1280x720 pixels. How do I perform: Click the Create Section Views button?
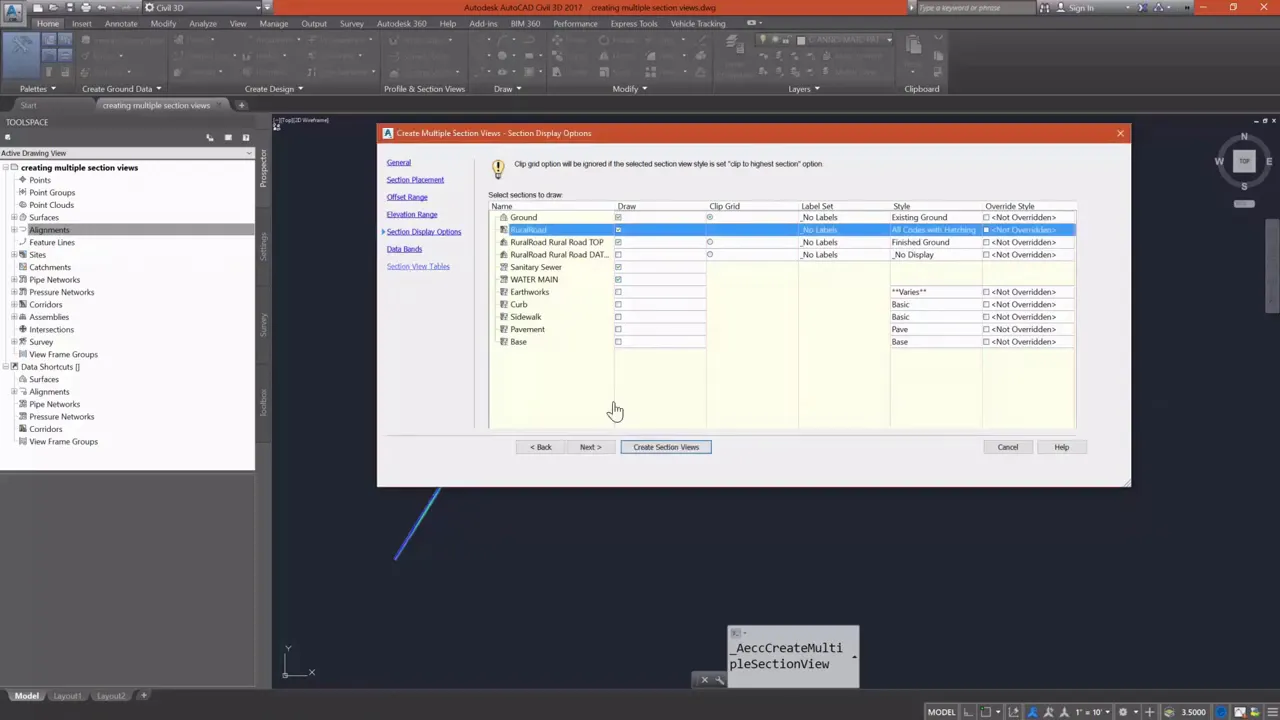tap(666, 447)
